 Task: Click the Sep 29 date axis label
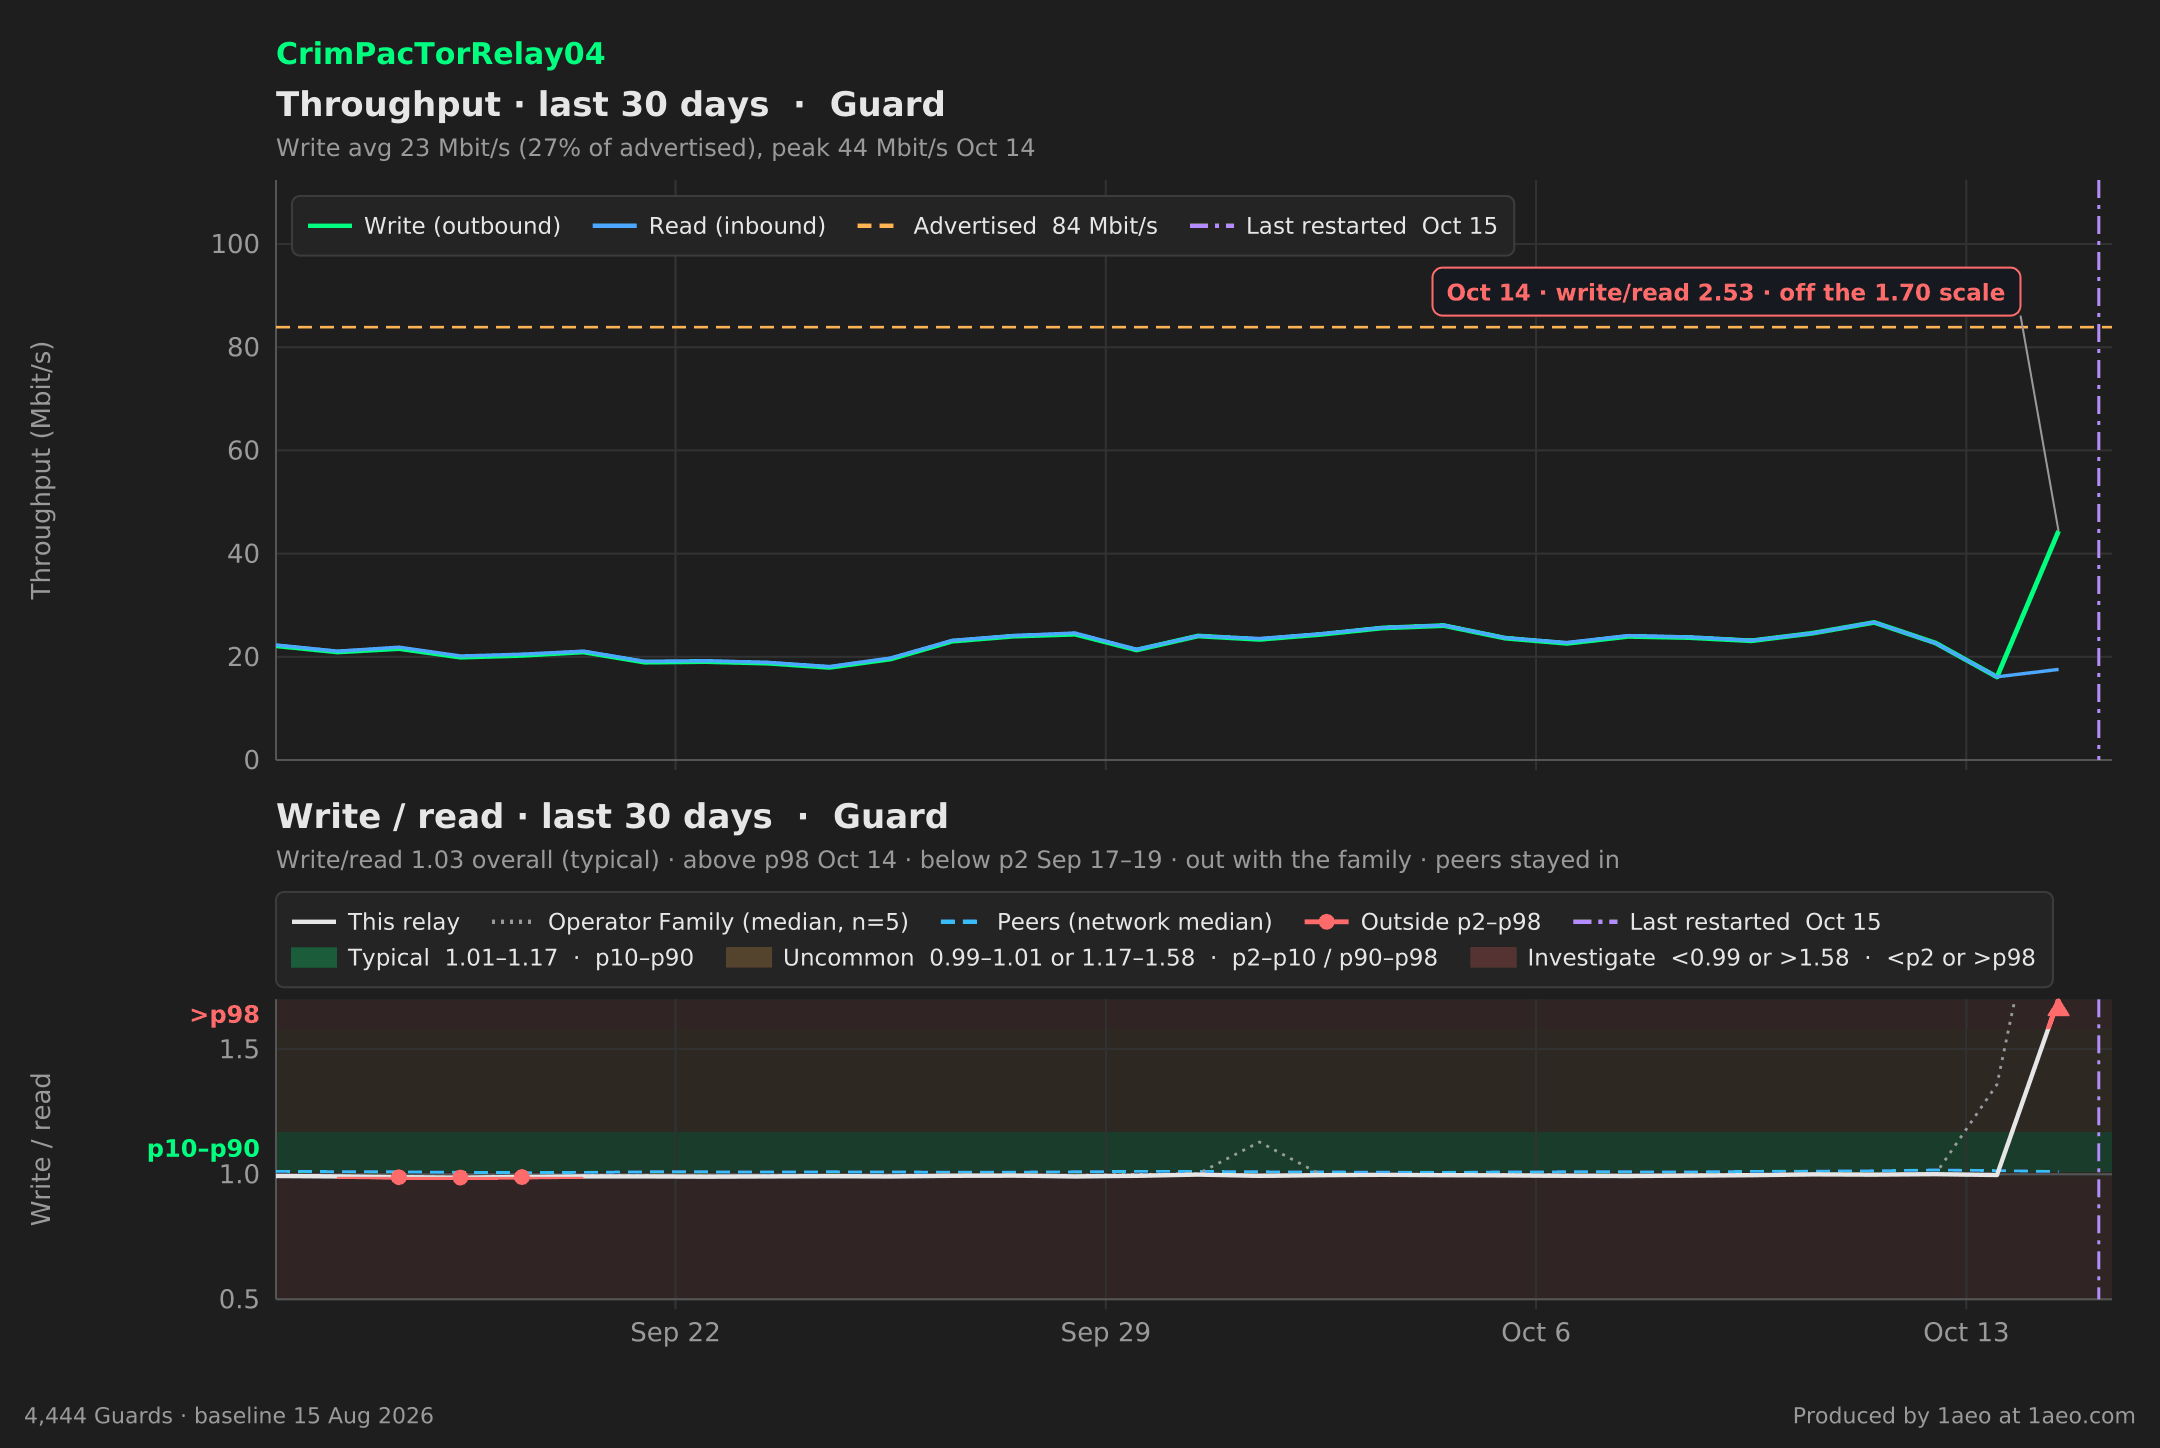[1105, 1332]
